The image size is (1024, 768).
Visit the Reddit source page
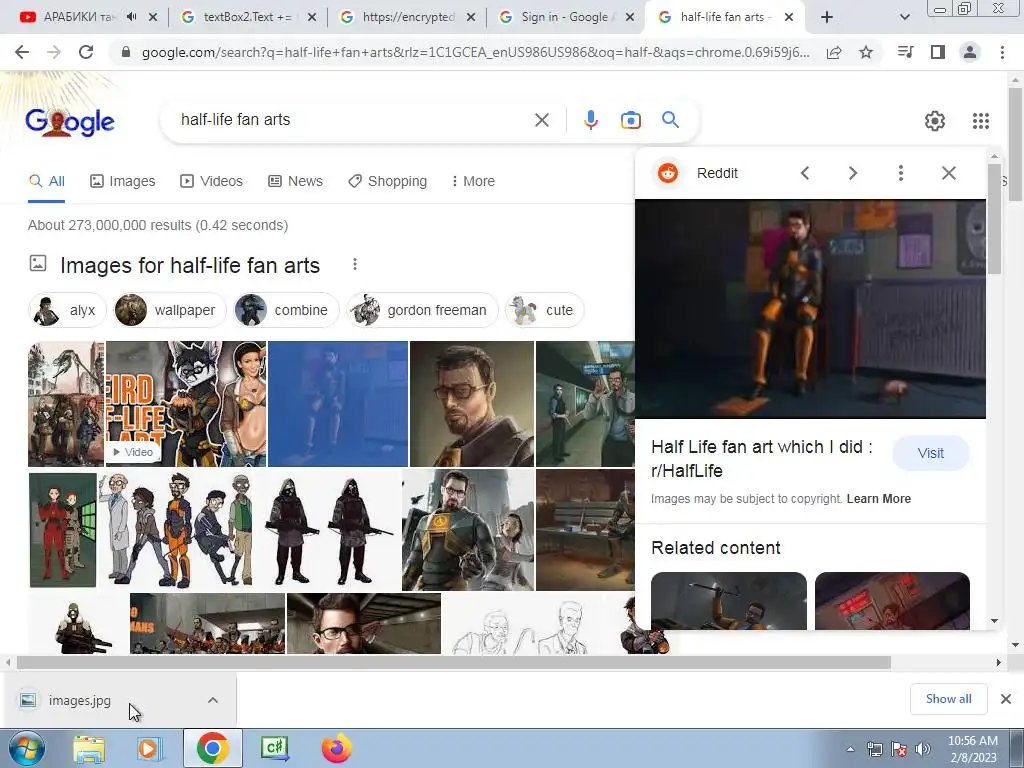click(931, 453)
